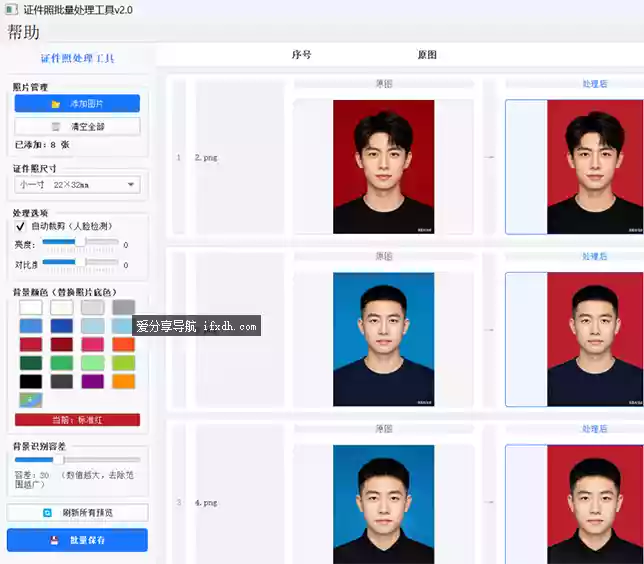This screenshot has width=644, height=564.
Task: Select the original red-background photo for 2.png
Action: coord(384,167)
